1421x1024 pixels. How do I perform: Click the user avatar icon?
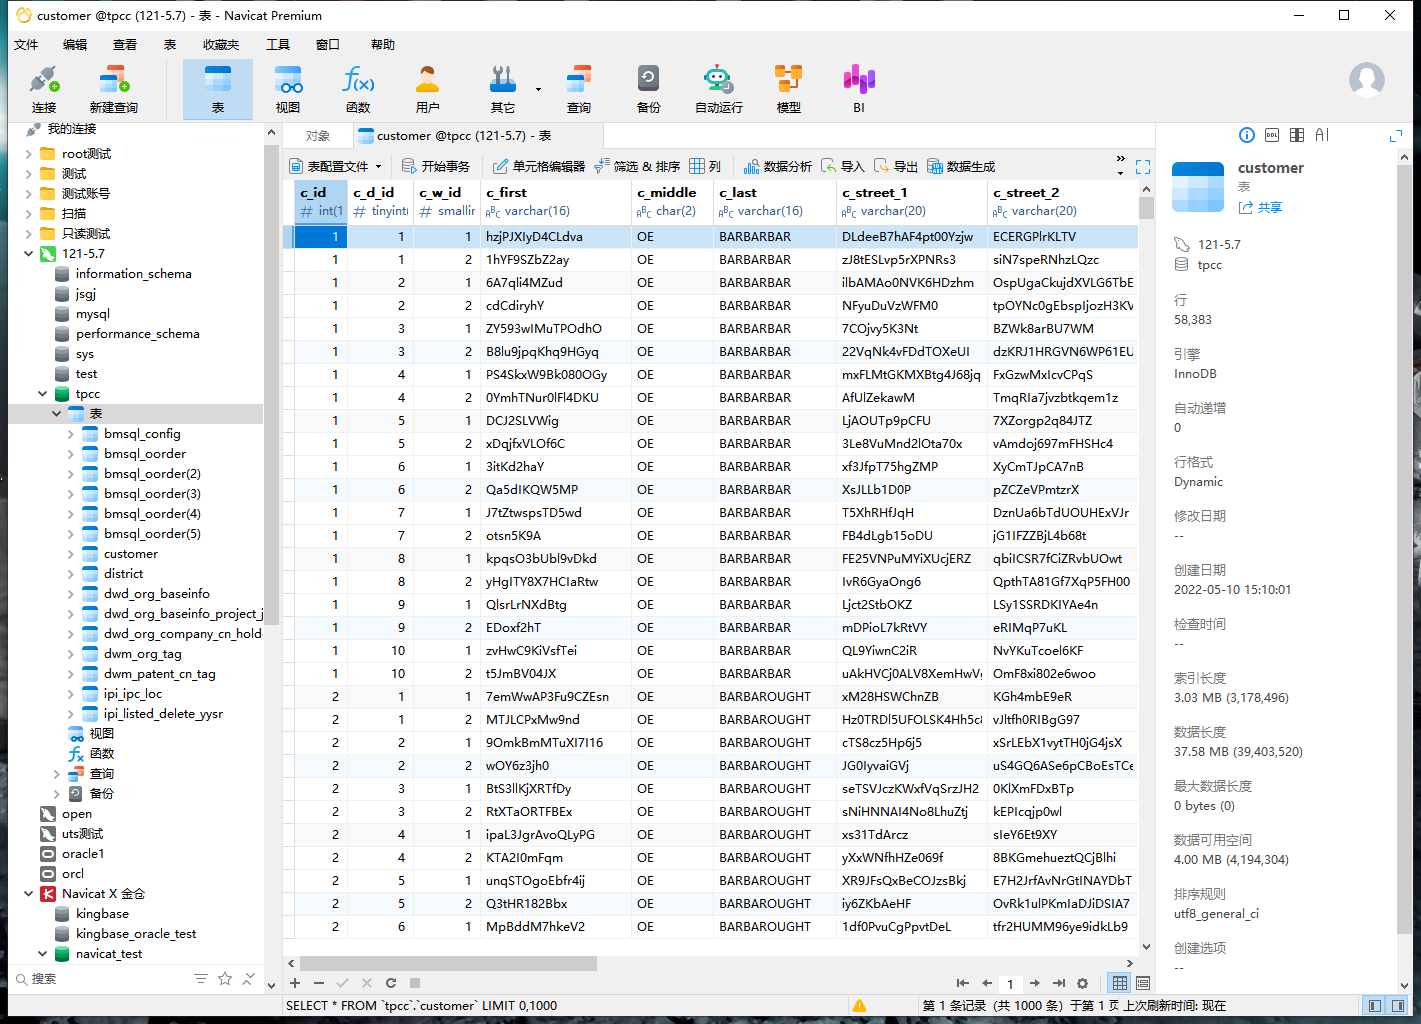tap(1367, 81)
